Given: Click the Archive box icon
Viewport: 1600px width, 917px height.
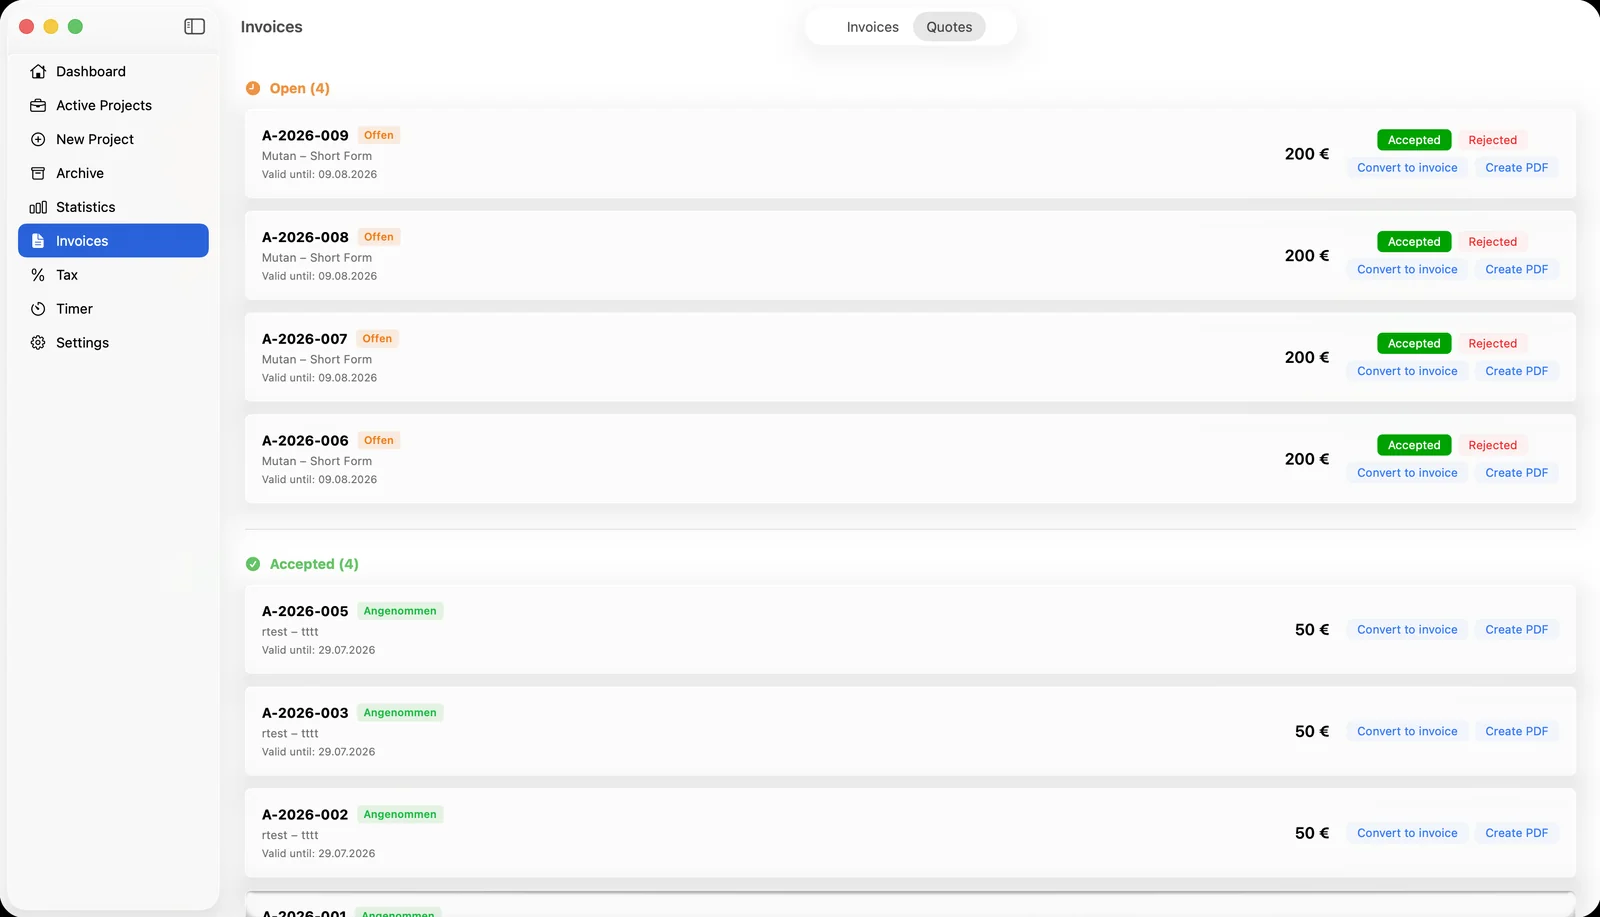Looking at the screenshot, I should (38, 173).
